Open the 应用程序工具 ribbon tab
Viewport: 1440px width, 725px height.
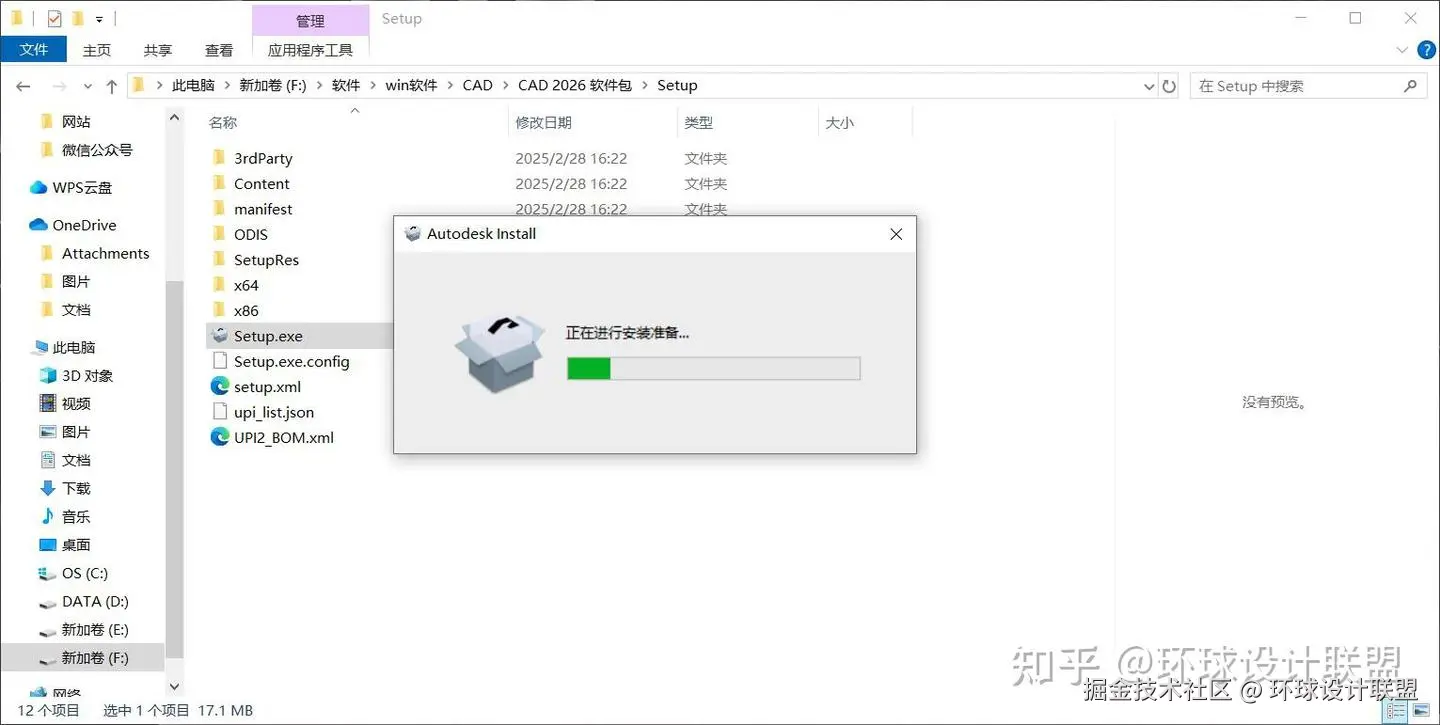pos(310,50)
